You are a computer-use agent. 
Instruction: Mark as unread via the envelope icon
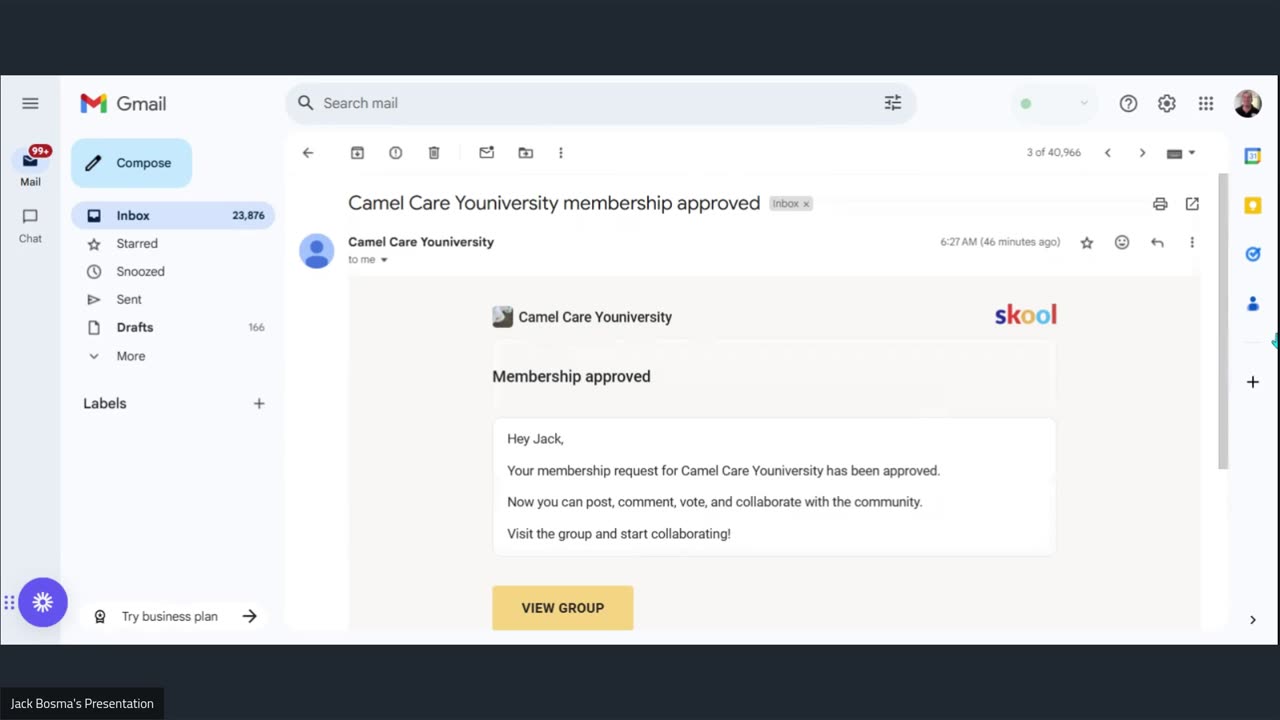[x=487, y=153]
